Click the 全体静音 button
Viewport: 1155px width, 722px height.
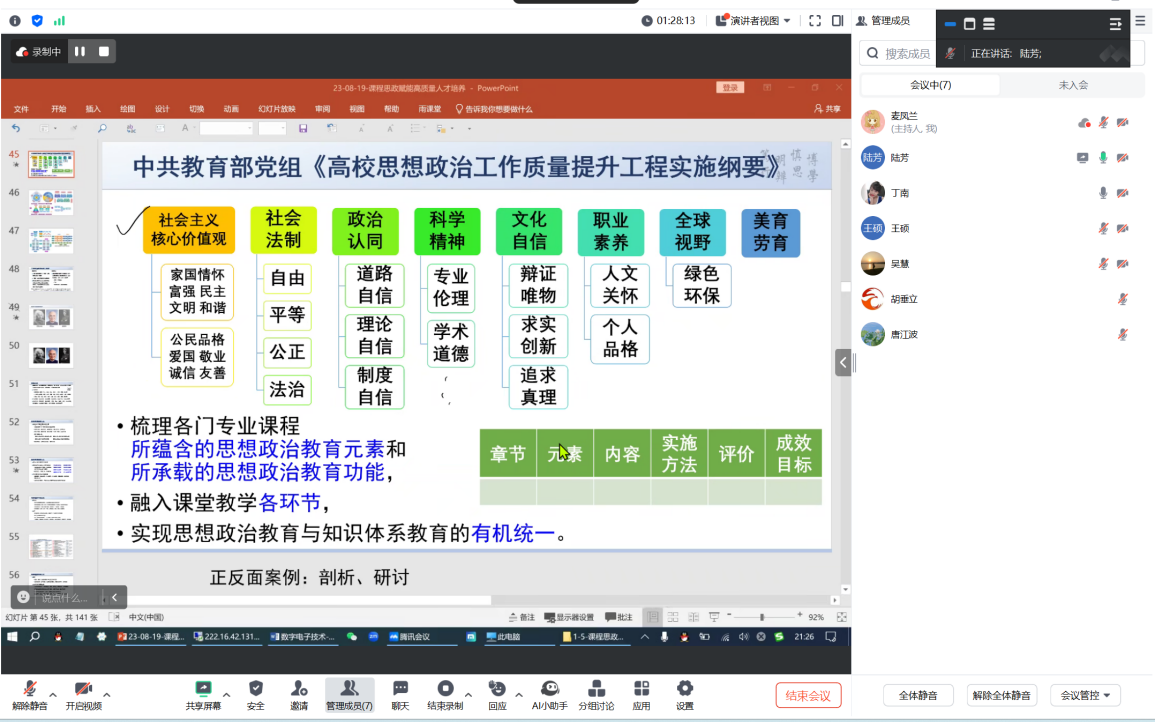point(916,695)
